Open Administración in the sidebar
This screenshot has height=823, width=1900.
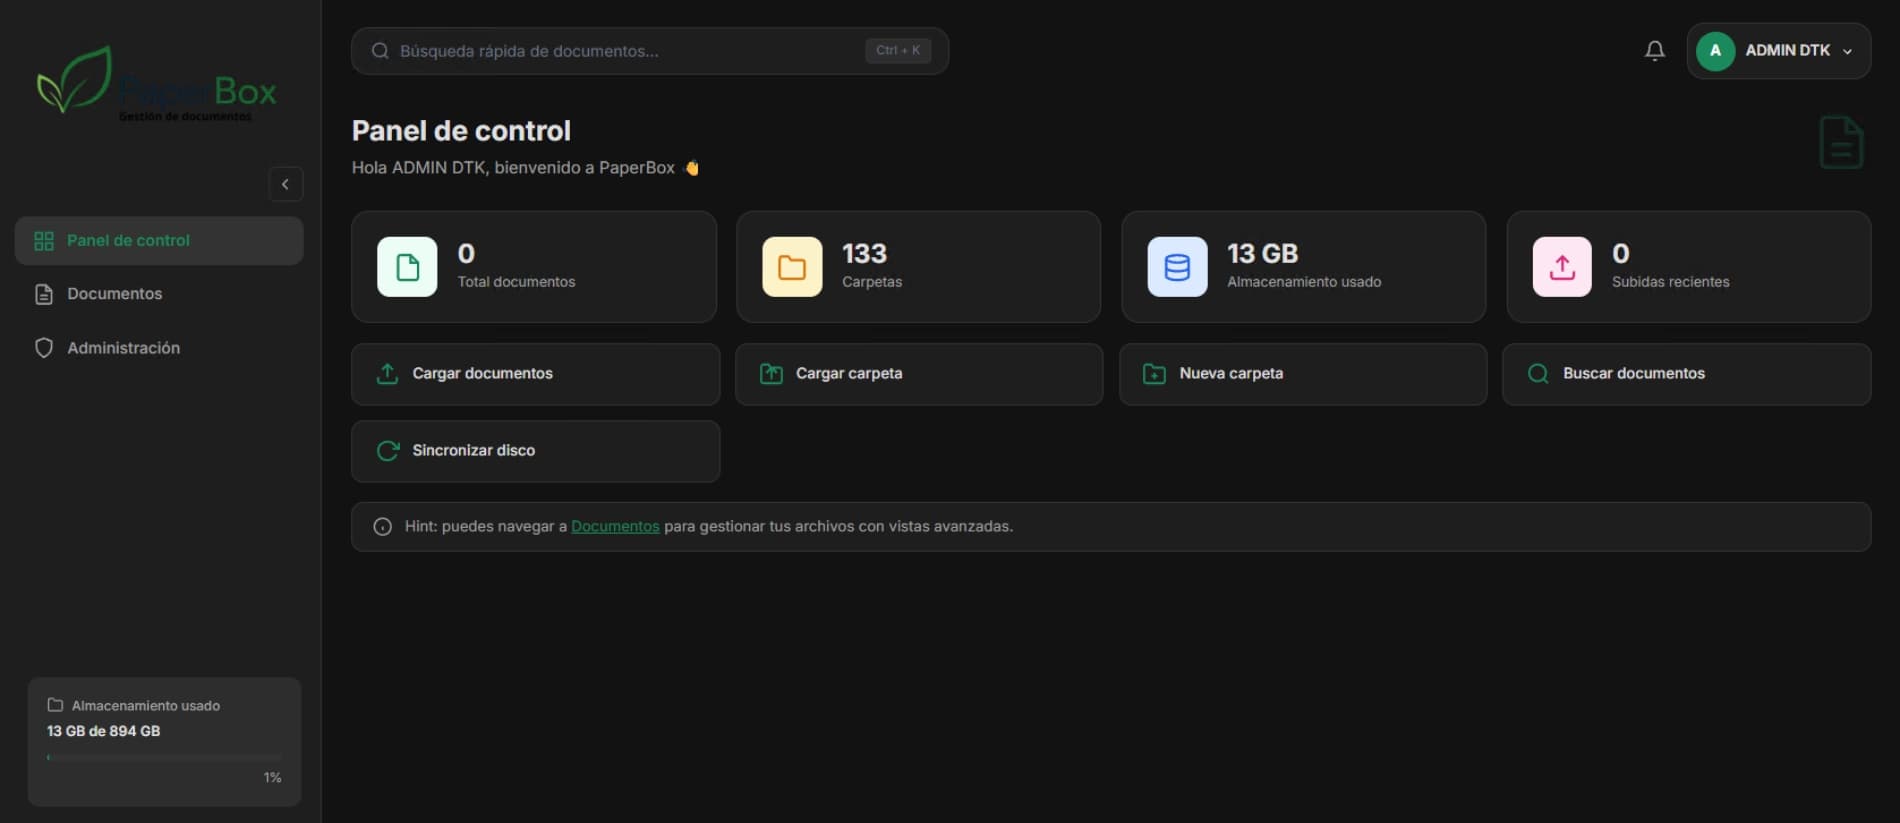[x=159, y=348]
